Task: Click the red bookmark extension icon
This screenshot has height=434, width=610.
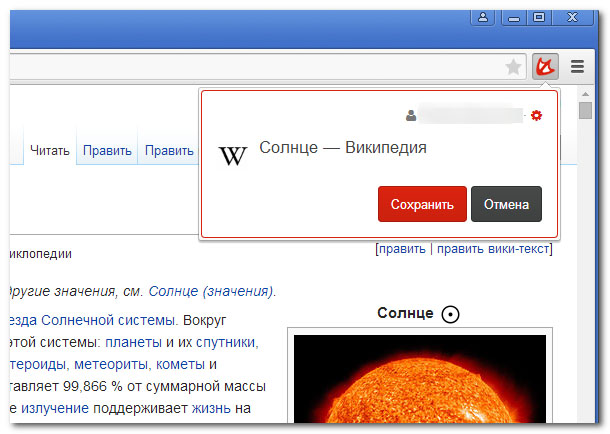Action: point(545,66)
